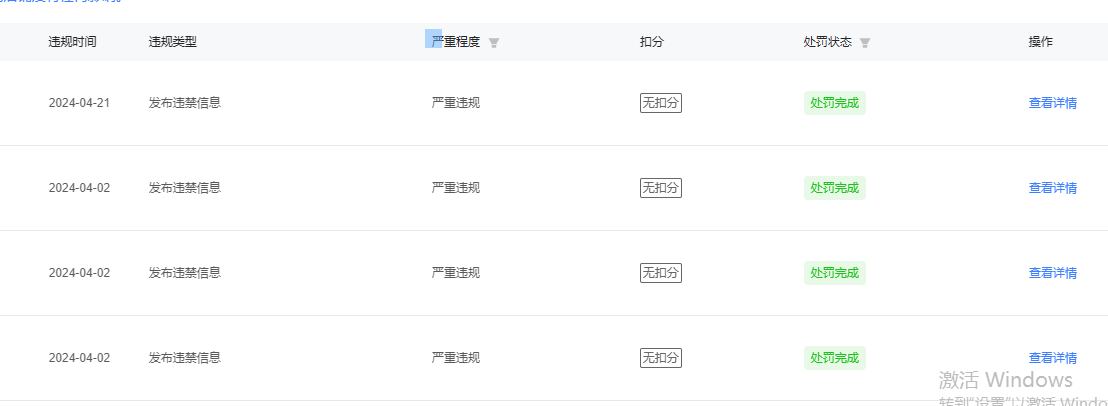Screen dimensions: 1108x406
Task: Click the 无扣分 tag in the 2024-04-21 row
Action: coord(660,103)
